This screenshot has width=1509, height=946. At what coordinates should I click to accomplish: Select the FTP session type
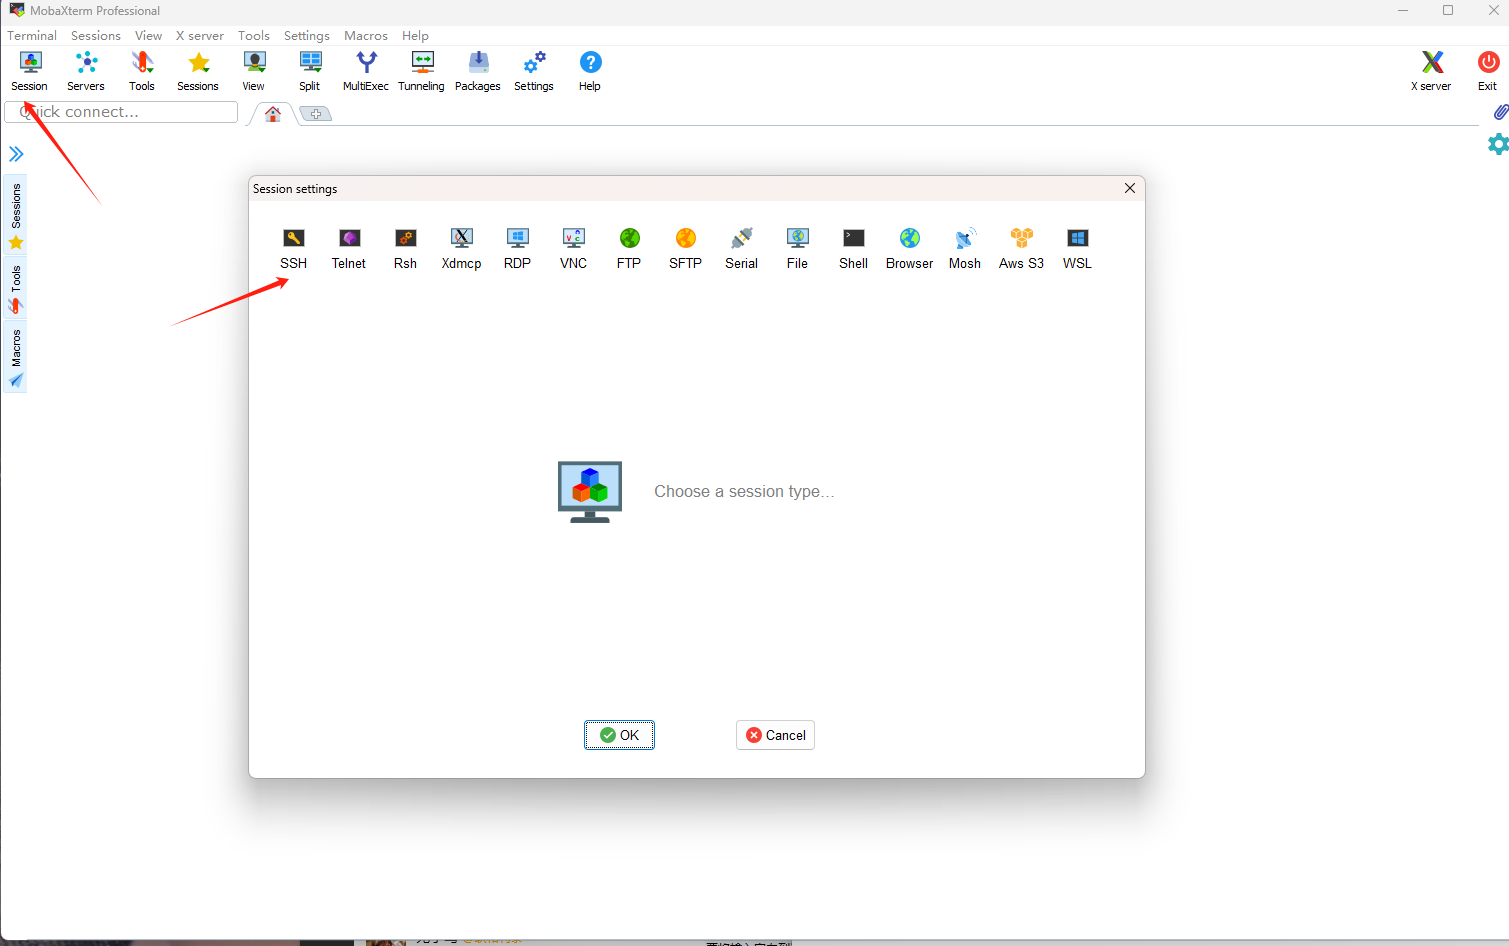629,249
